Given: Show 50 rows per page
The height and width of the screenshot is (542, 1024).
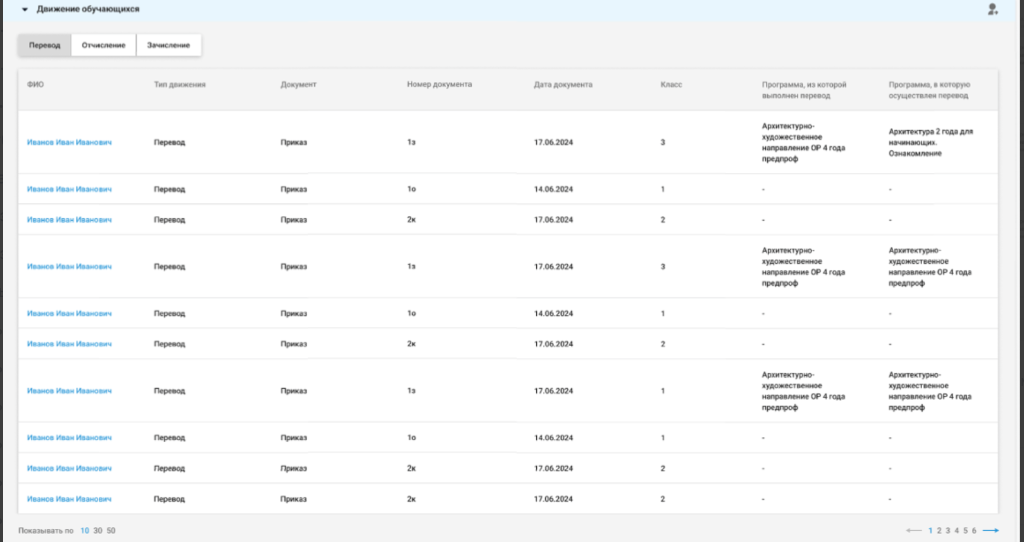Looking at the screenshot, I should click(x=111, y=531).
